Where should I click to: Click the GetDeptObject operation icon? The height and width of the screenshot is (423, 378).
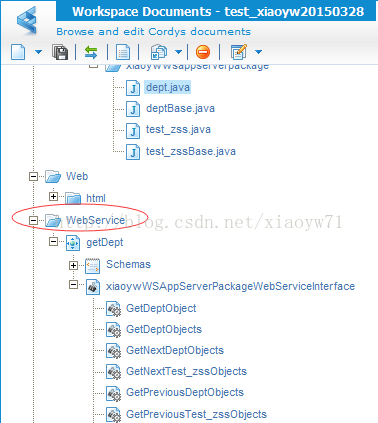click(113, 309)
